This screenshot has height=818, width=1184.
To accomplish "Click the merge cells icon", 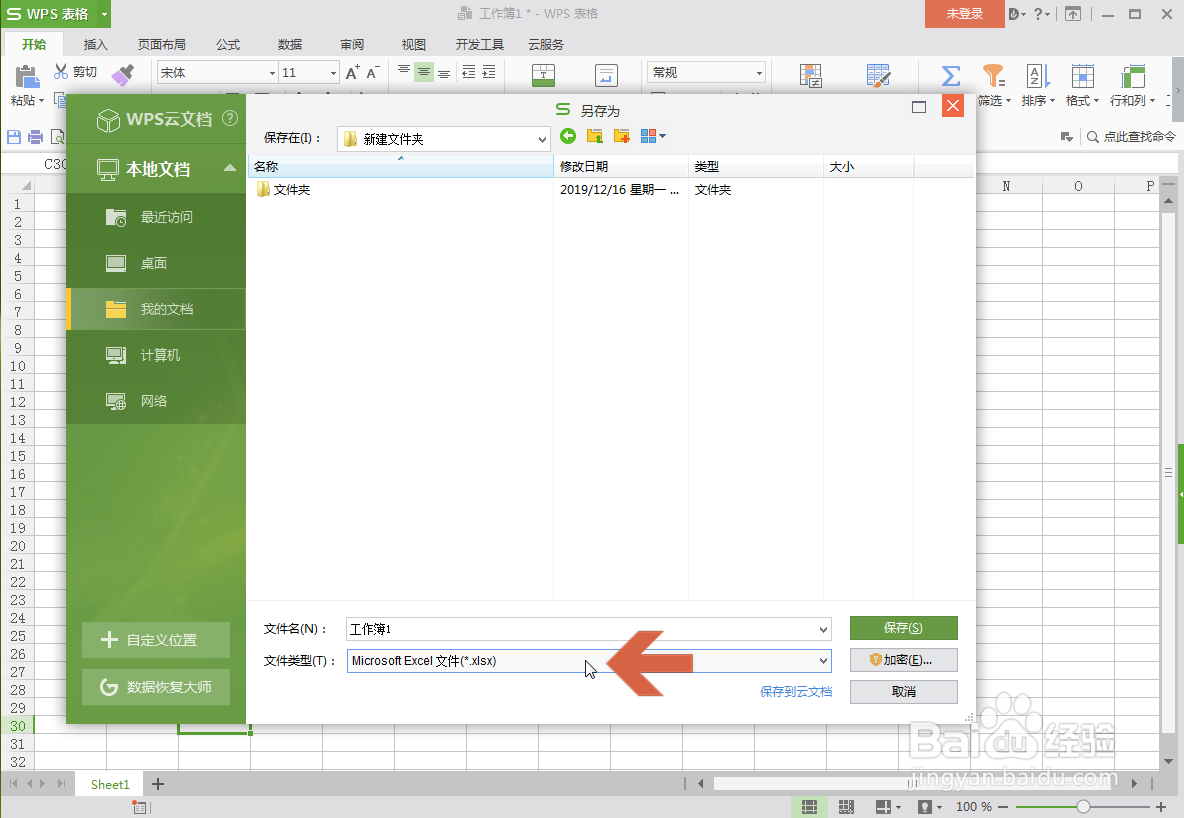I will pos(543,75).
